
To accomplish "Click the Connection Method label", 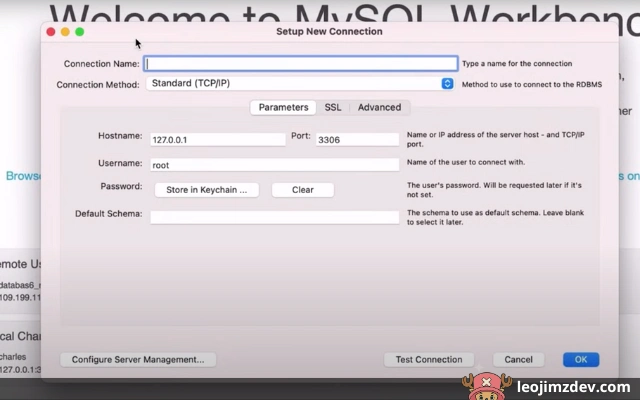I will pyautogui.click(x=98, y=85).
